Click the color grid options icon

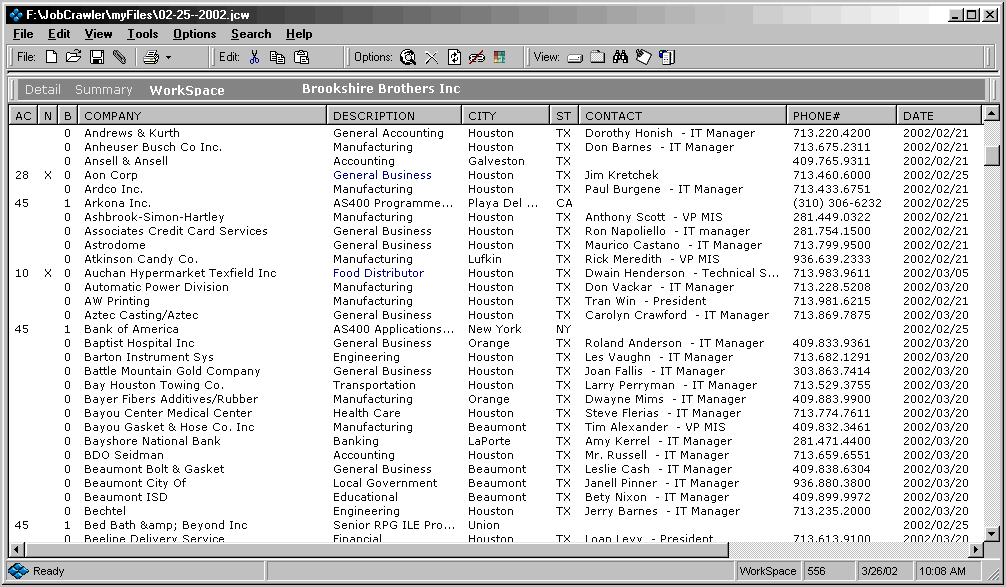point(499,57)
